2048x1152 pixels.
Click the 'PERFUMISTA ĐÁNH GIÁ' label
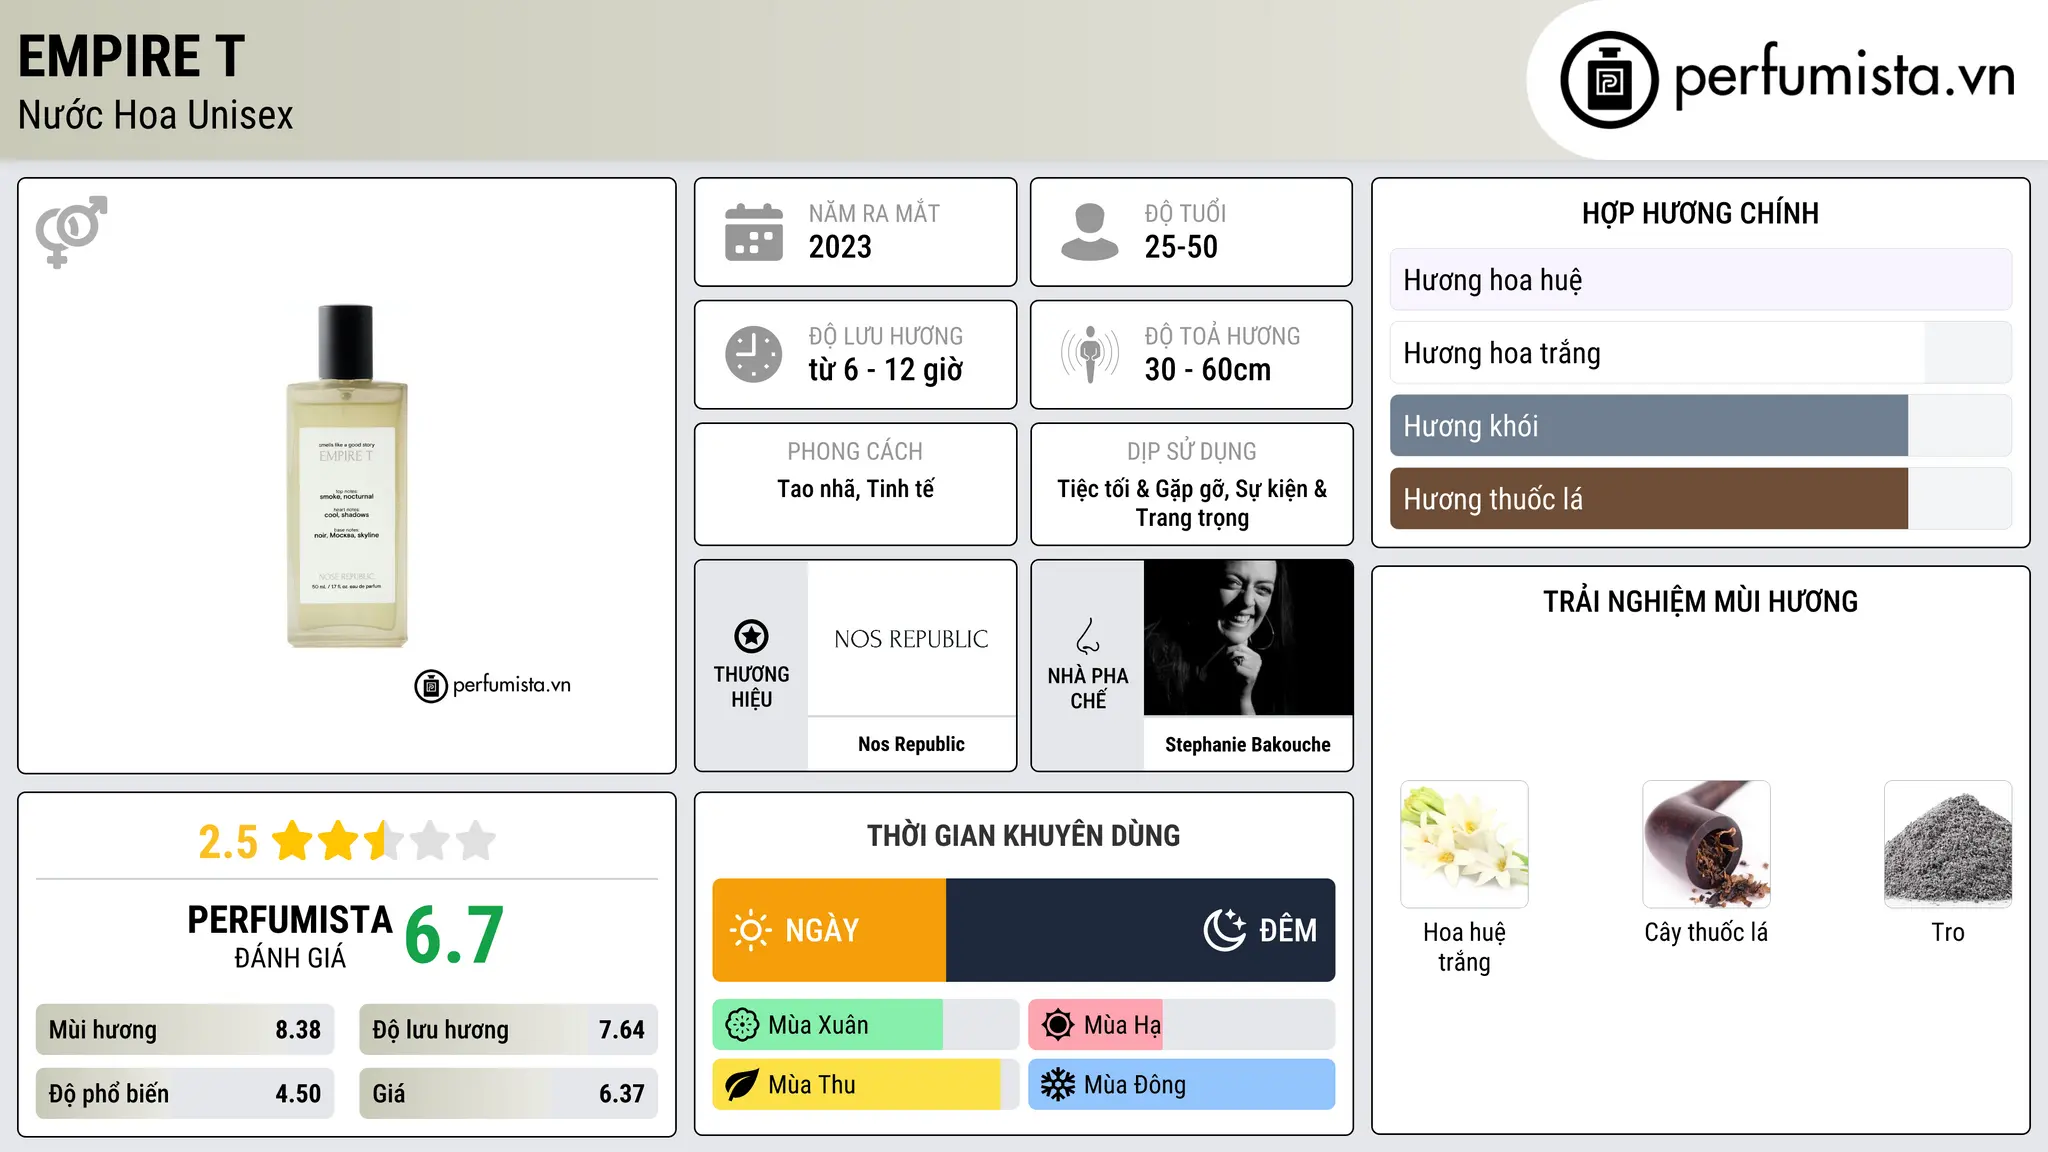point(290,936)
